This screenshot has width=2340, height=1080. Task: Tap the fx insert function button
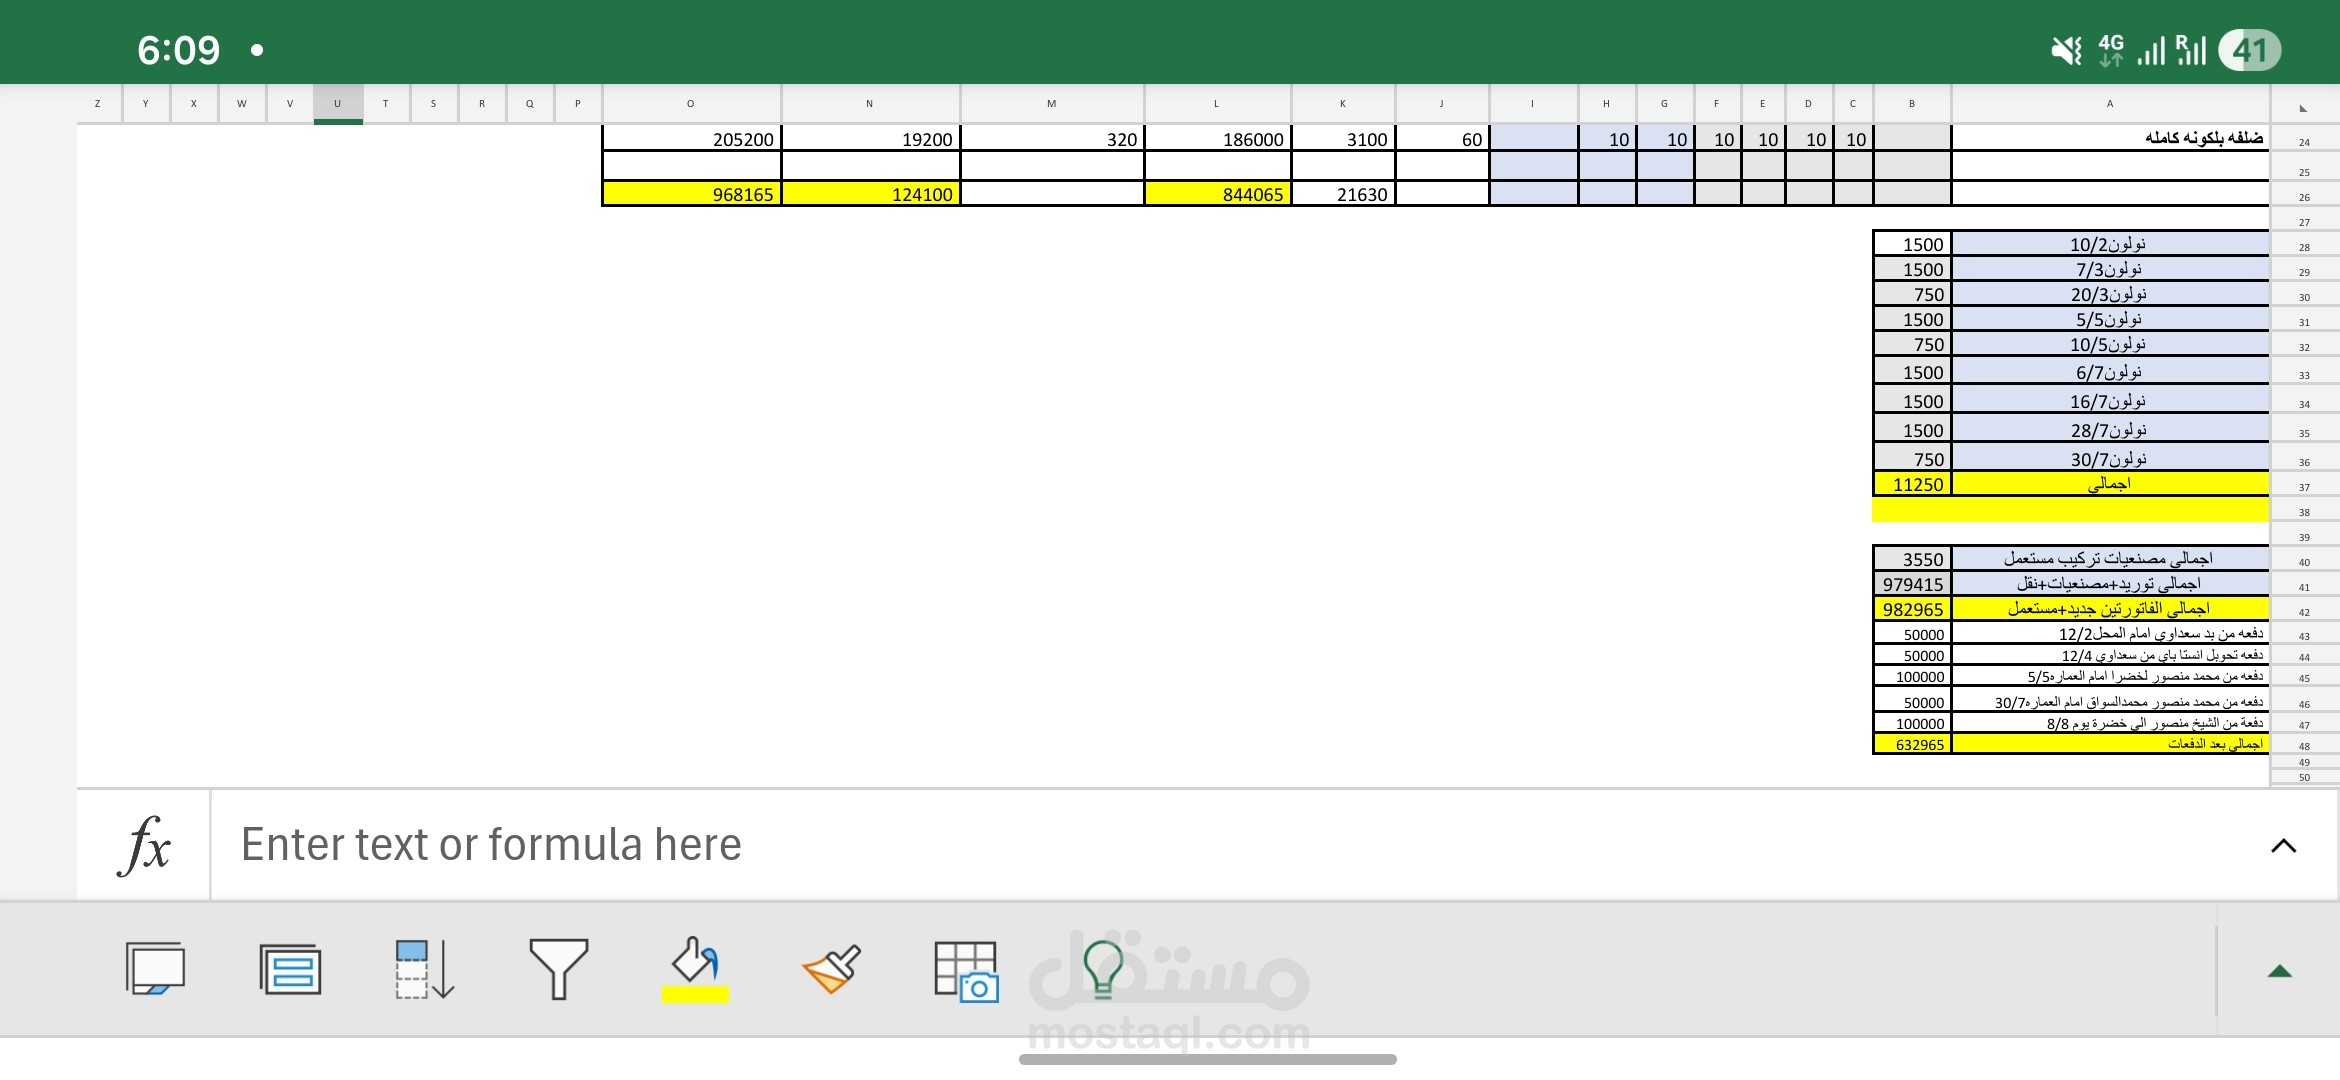tap(144, 845)
